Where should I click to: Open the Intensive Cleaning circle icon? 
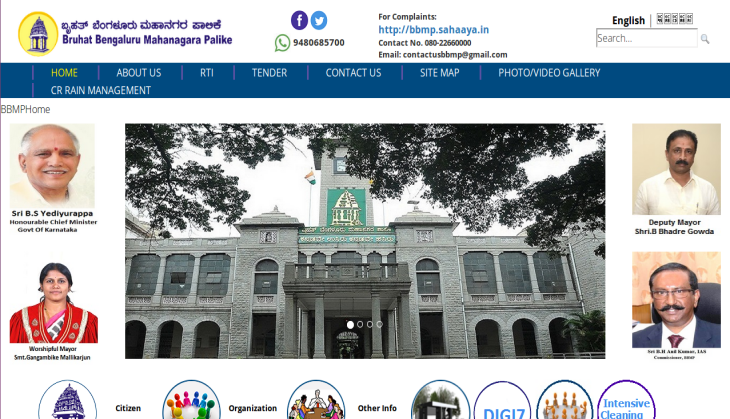626,400
